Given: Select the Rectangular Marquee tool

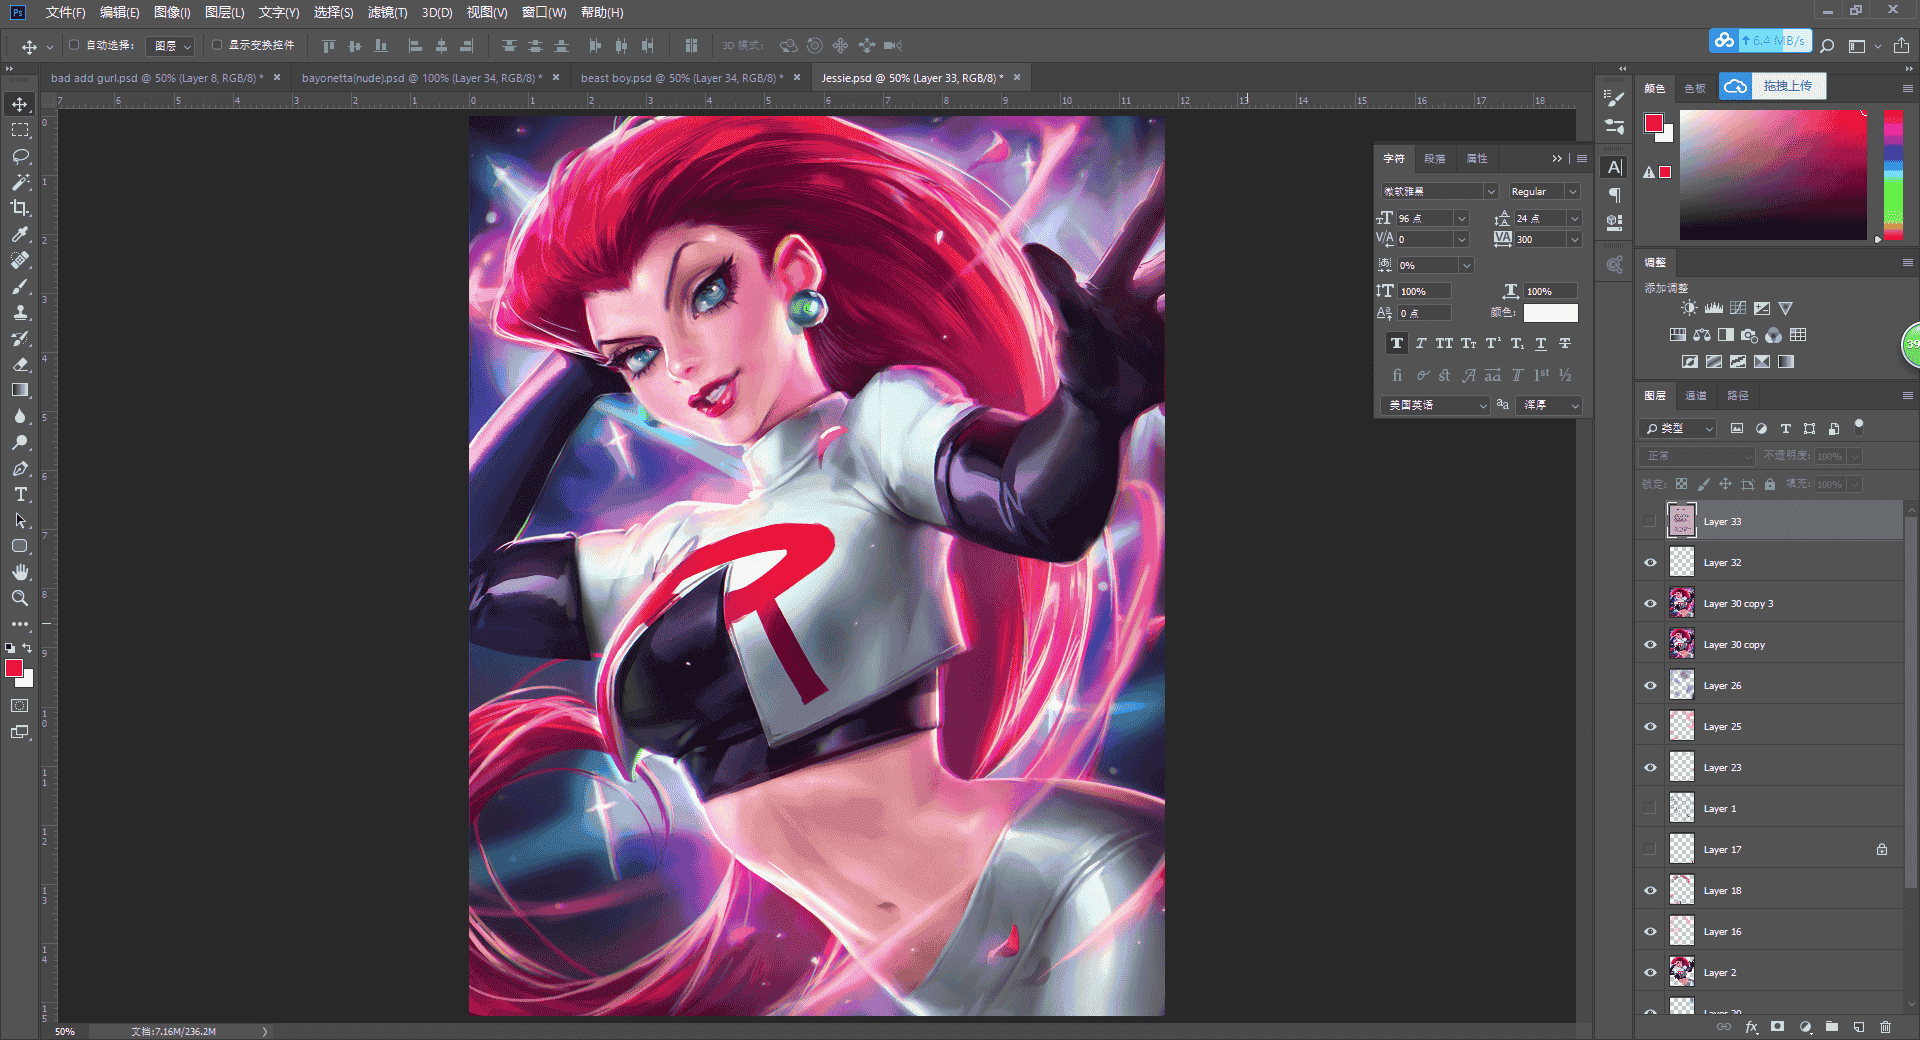Looking at the screenshot, I should click(20, 130).
